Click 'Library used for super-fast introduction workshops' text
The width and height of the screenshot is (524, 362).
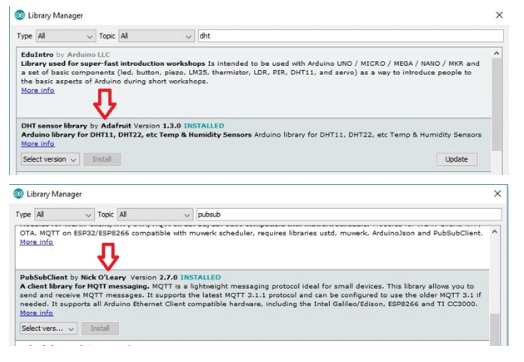click(x=113, y=64)
